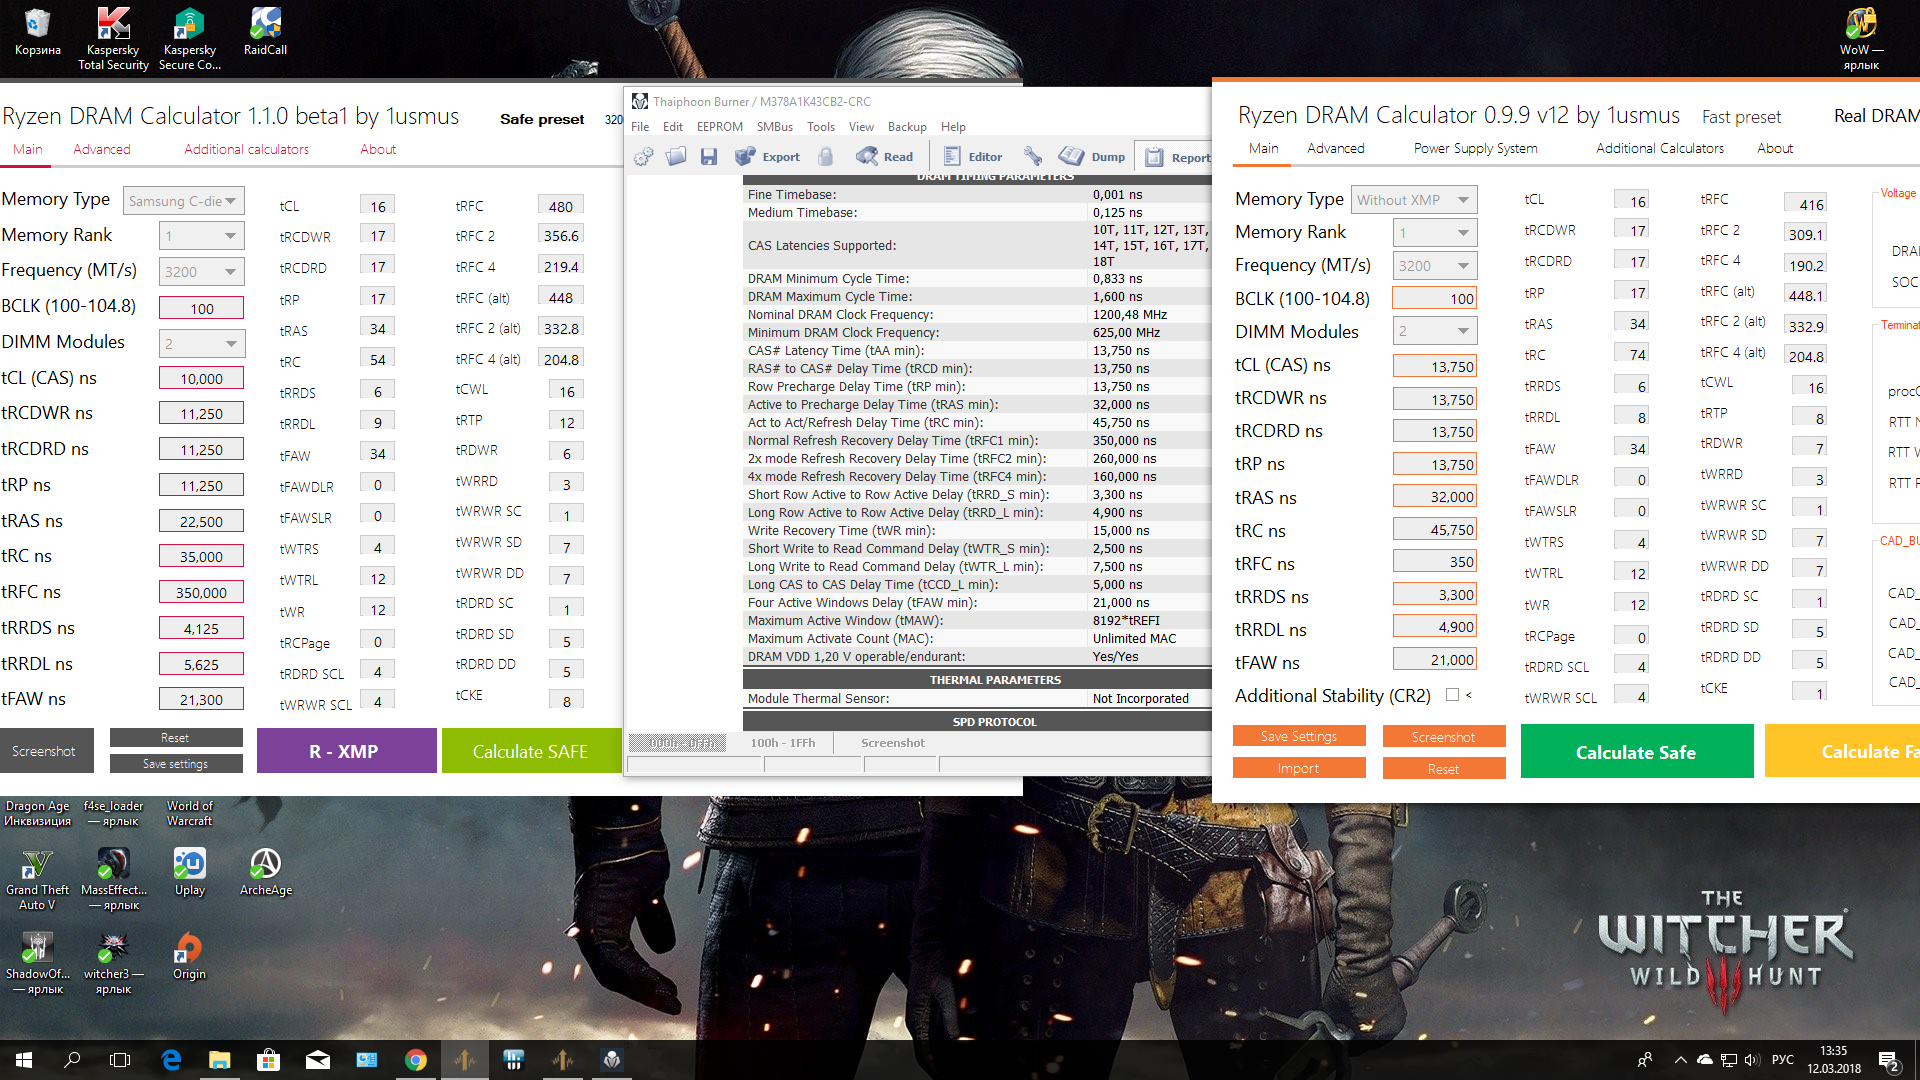Toggle Additional Stability (CR2) checkbox

click(x=1452, y=695)
